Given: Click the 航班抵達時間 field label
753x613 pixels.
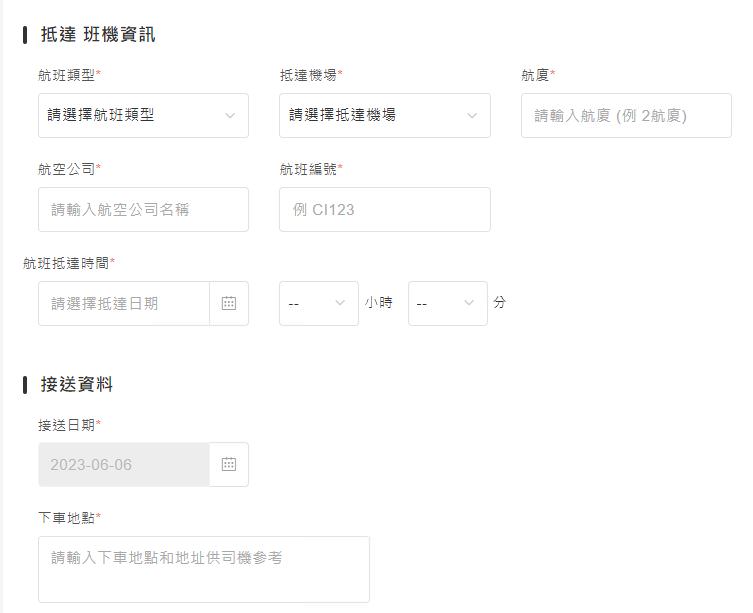Looking at the screenshot, I should [66, 263].
